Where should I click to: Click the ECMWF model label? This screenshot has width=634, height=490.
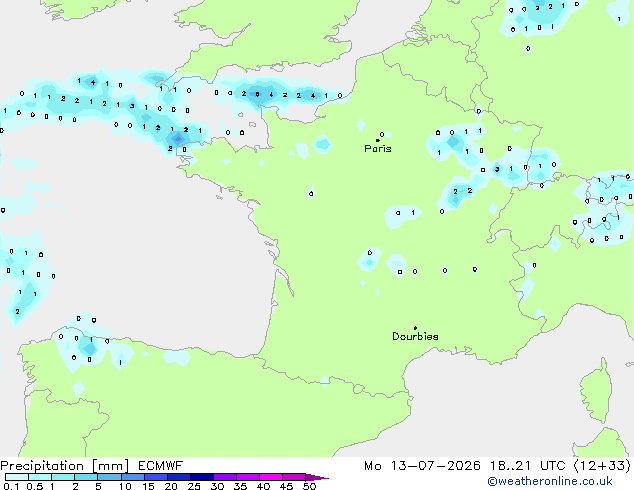(x=161, y=466)
